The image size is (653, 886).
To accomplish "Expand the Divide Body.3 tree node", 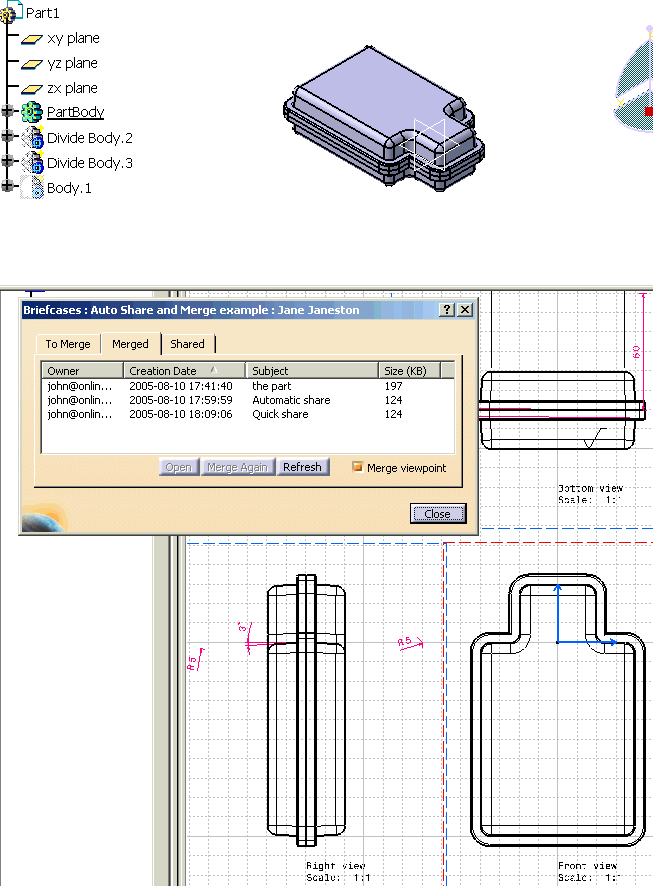I will coord(8,162).
